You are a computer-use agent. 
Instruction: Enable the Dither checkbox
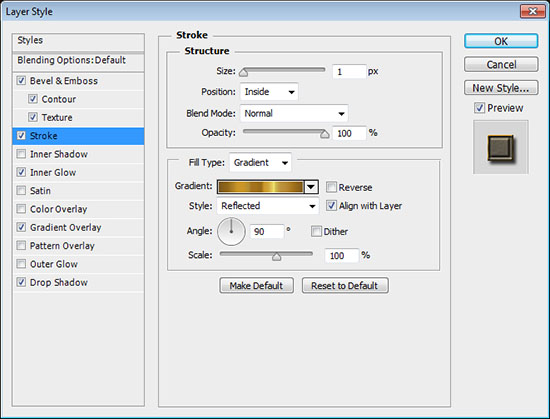[x=316, y=231]
